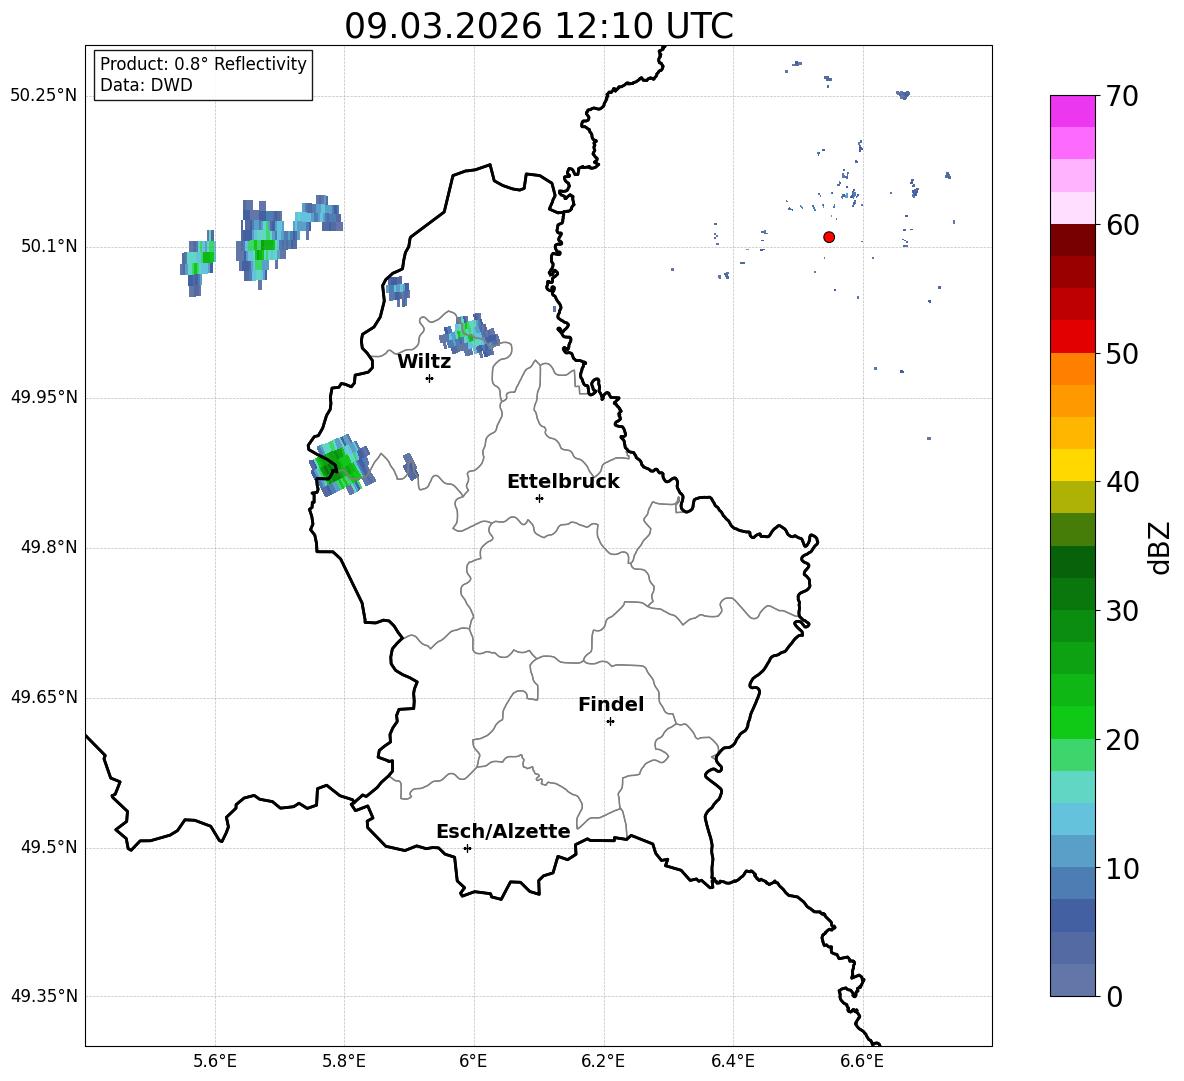Click the latitude label 49.8°N

[49, 547]
